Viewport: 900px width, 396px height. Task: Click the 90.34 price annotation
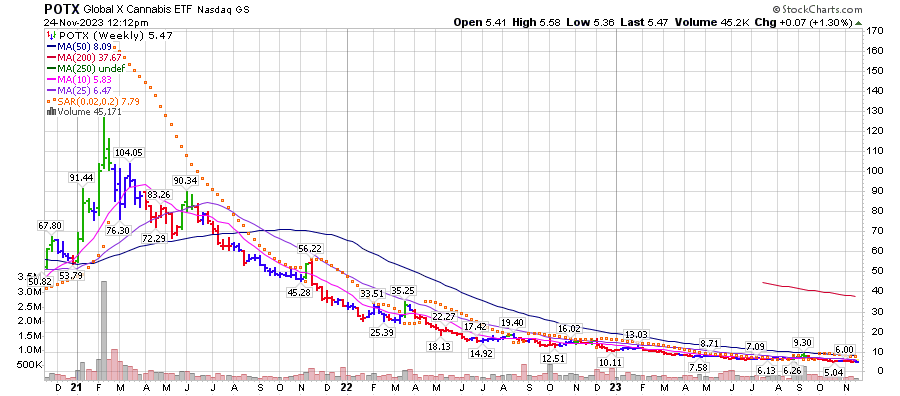pos(186,180)
